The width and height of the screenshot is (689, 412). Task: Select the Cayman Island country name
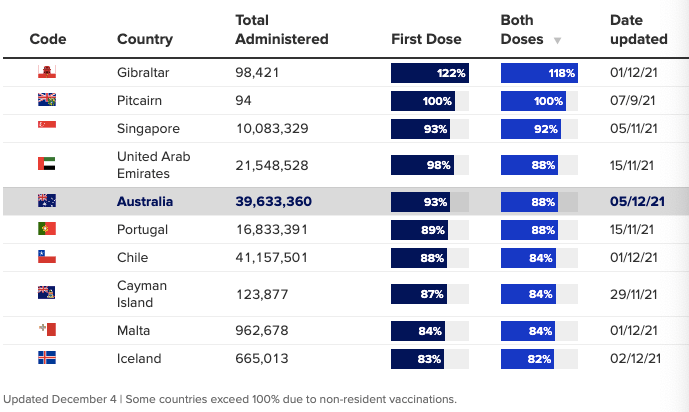coord(141,294)
